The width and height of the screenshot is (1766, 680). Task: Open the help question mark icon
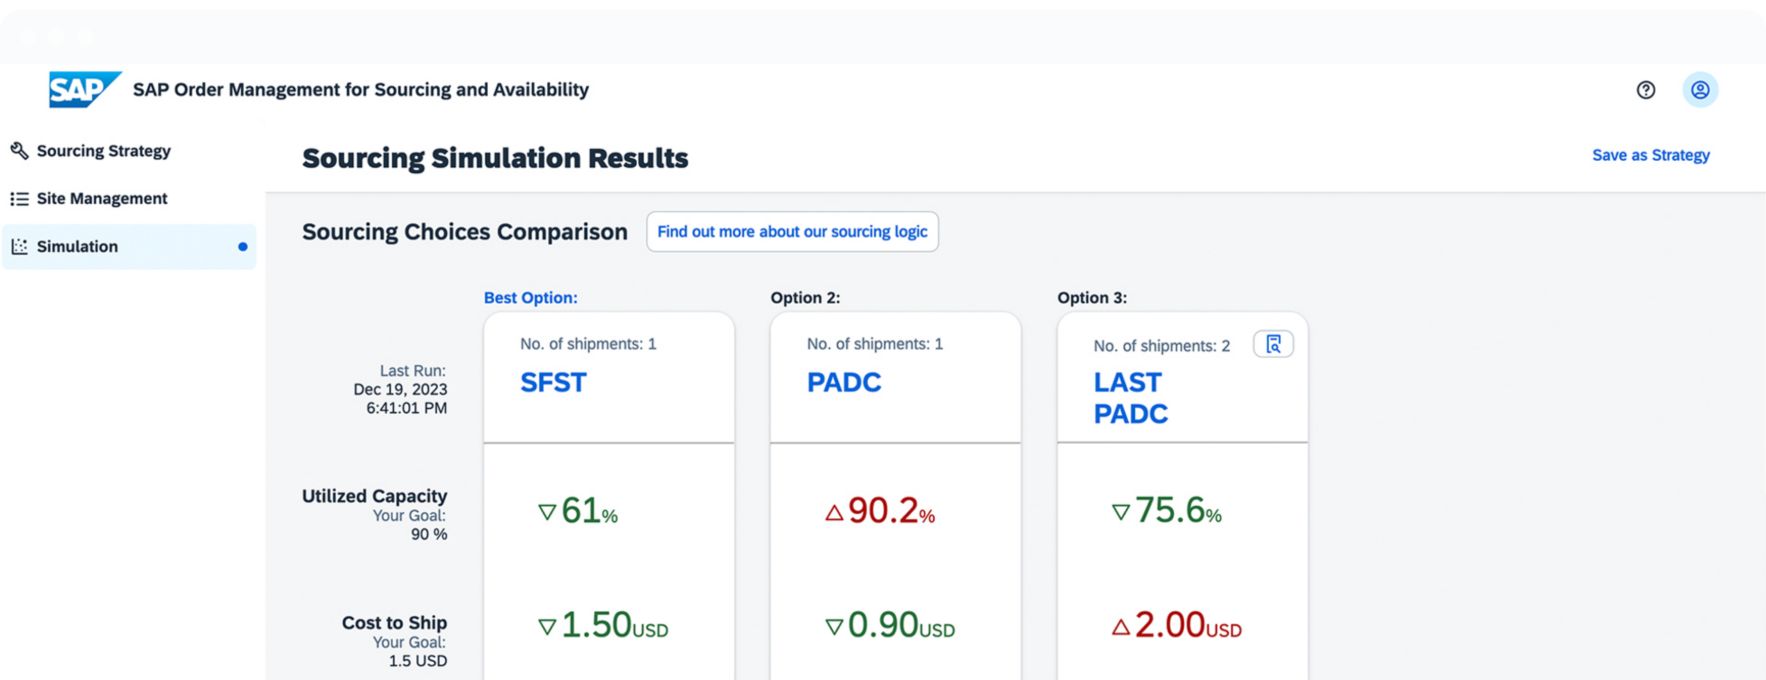pyautogui.click(x=1645, y=90)
